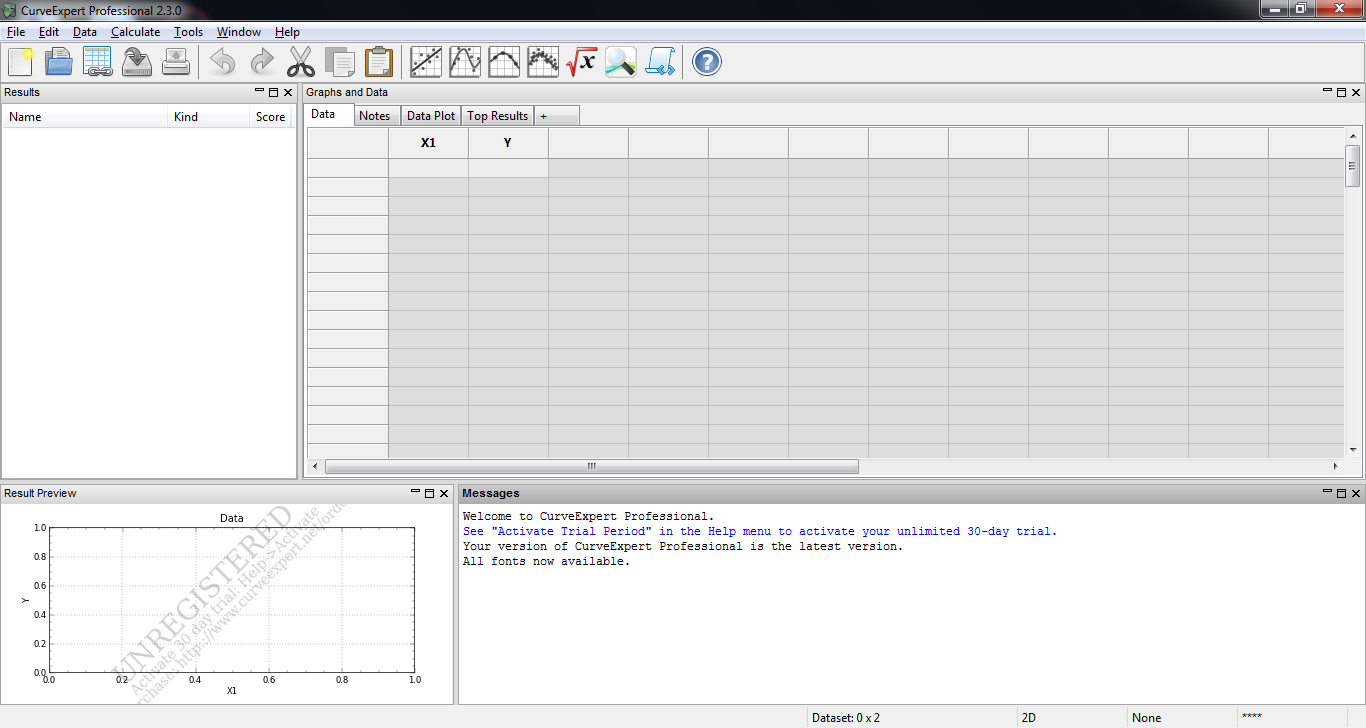Switch to the Notes tab
This screenshot has height=728, width=1366.
tap(375, 116)
